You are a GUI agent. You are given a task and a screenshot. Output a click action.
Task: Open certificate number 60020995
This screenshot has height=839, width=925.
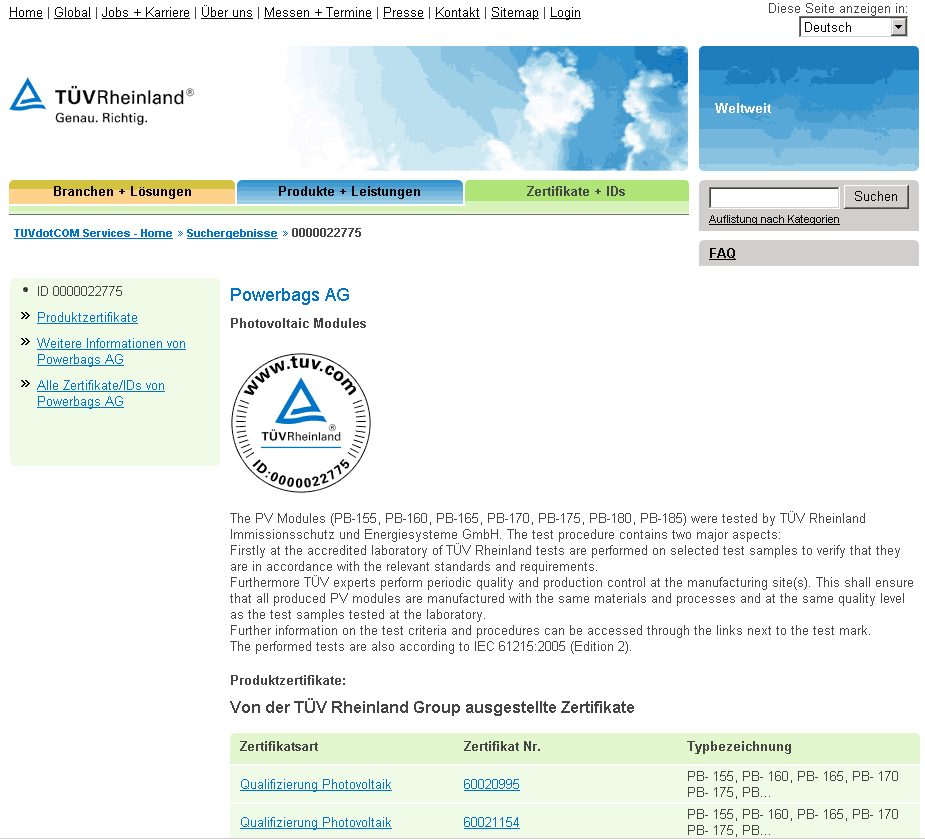(491, 784)
